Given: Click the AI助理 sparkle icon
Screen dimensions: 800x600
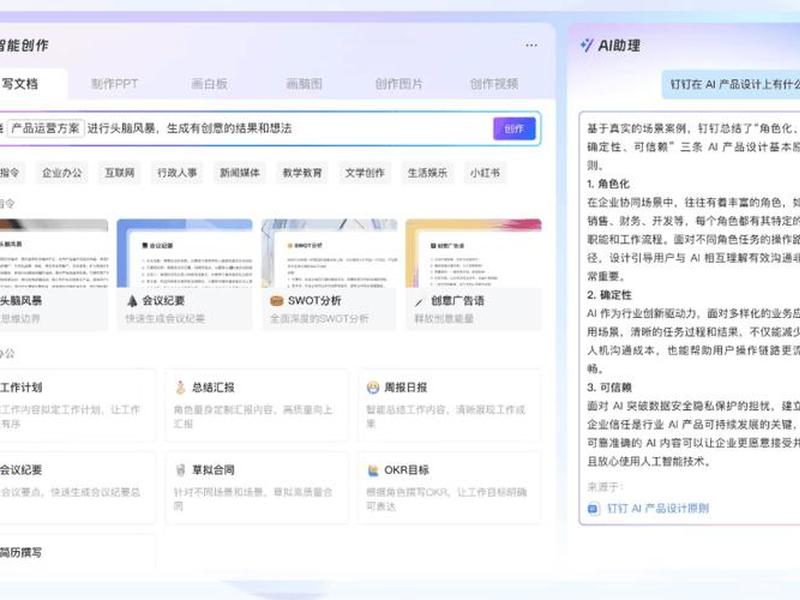Looking at the screenshot, I should coord(587,45).
